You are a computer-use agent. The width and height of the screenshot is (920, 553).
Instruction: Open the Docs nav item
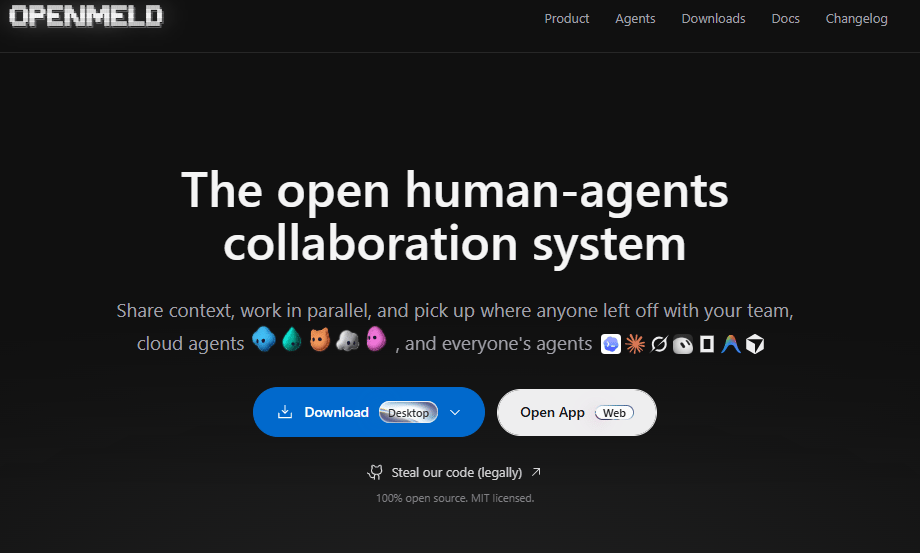785,19
